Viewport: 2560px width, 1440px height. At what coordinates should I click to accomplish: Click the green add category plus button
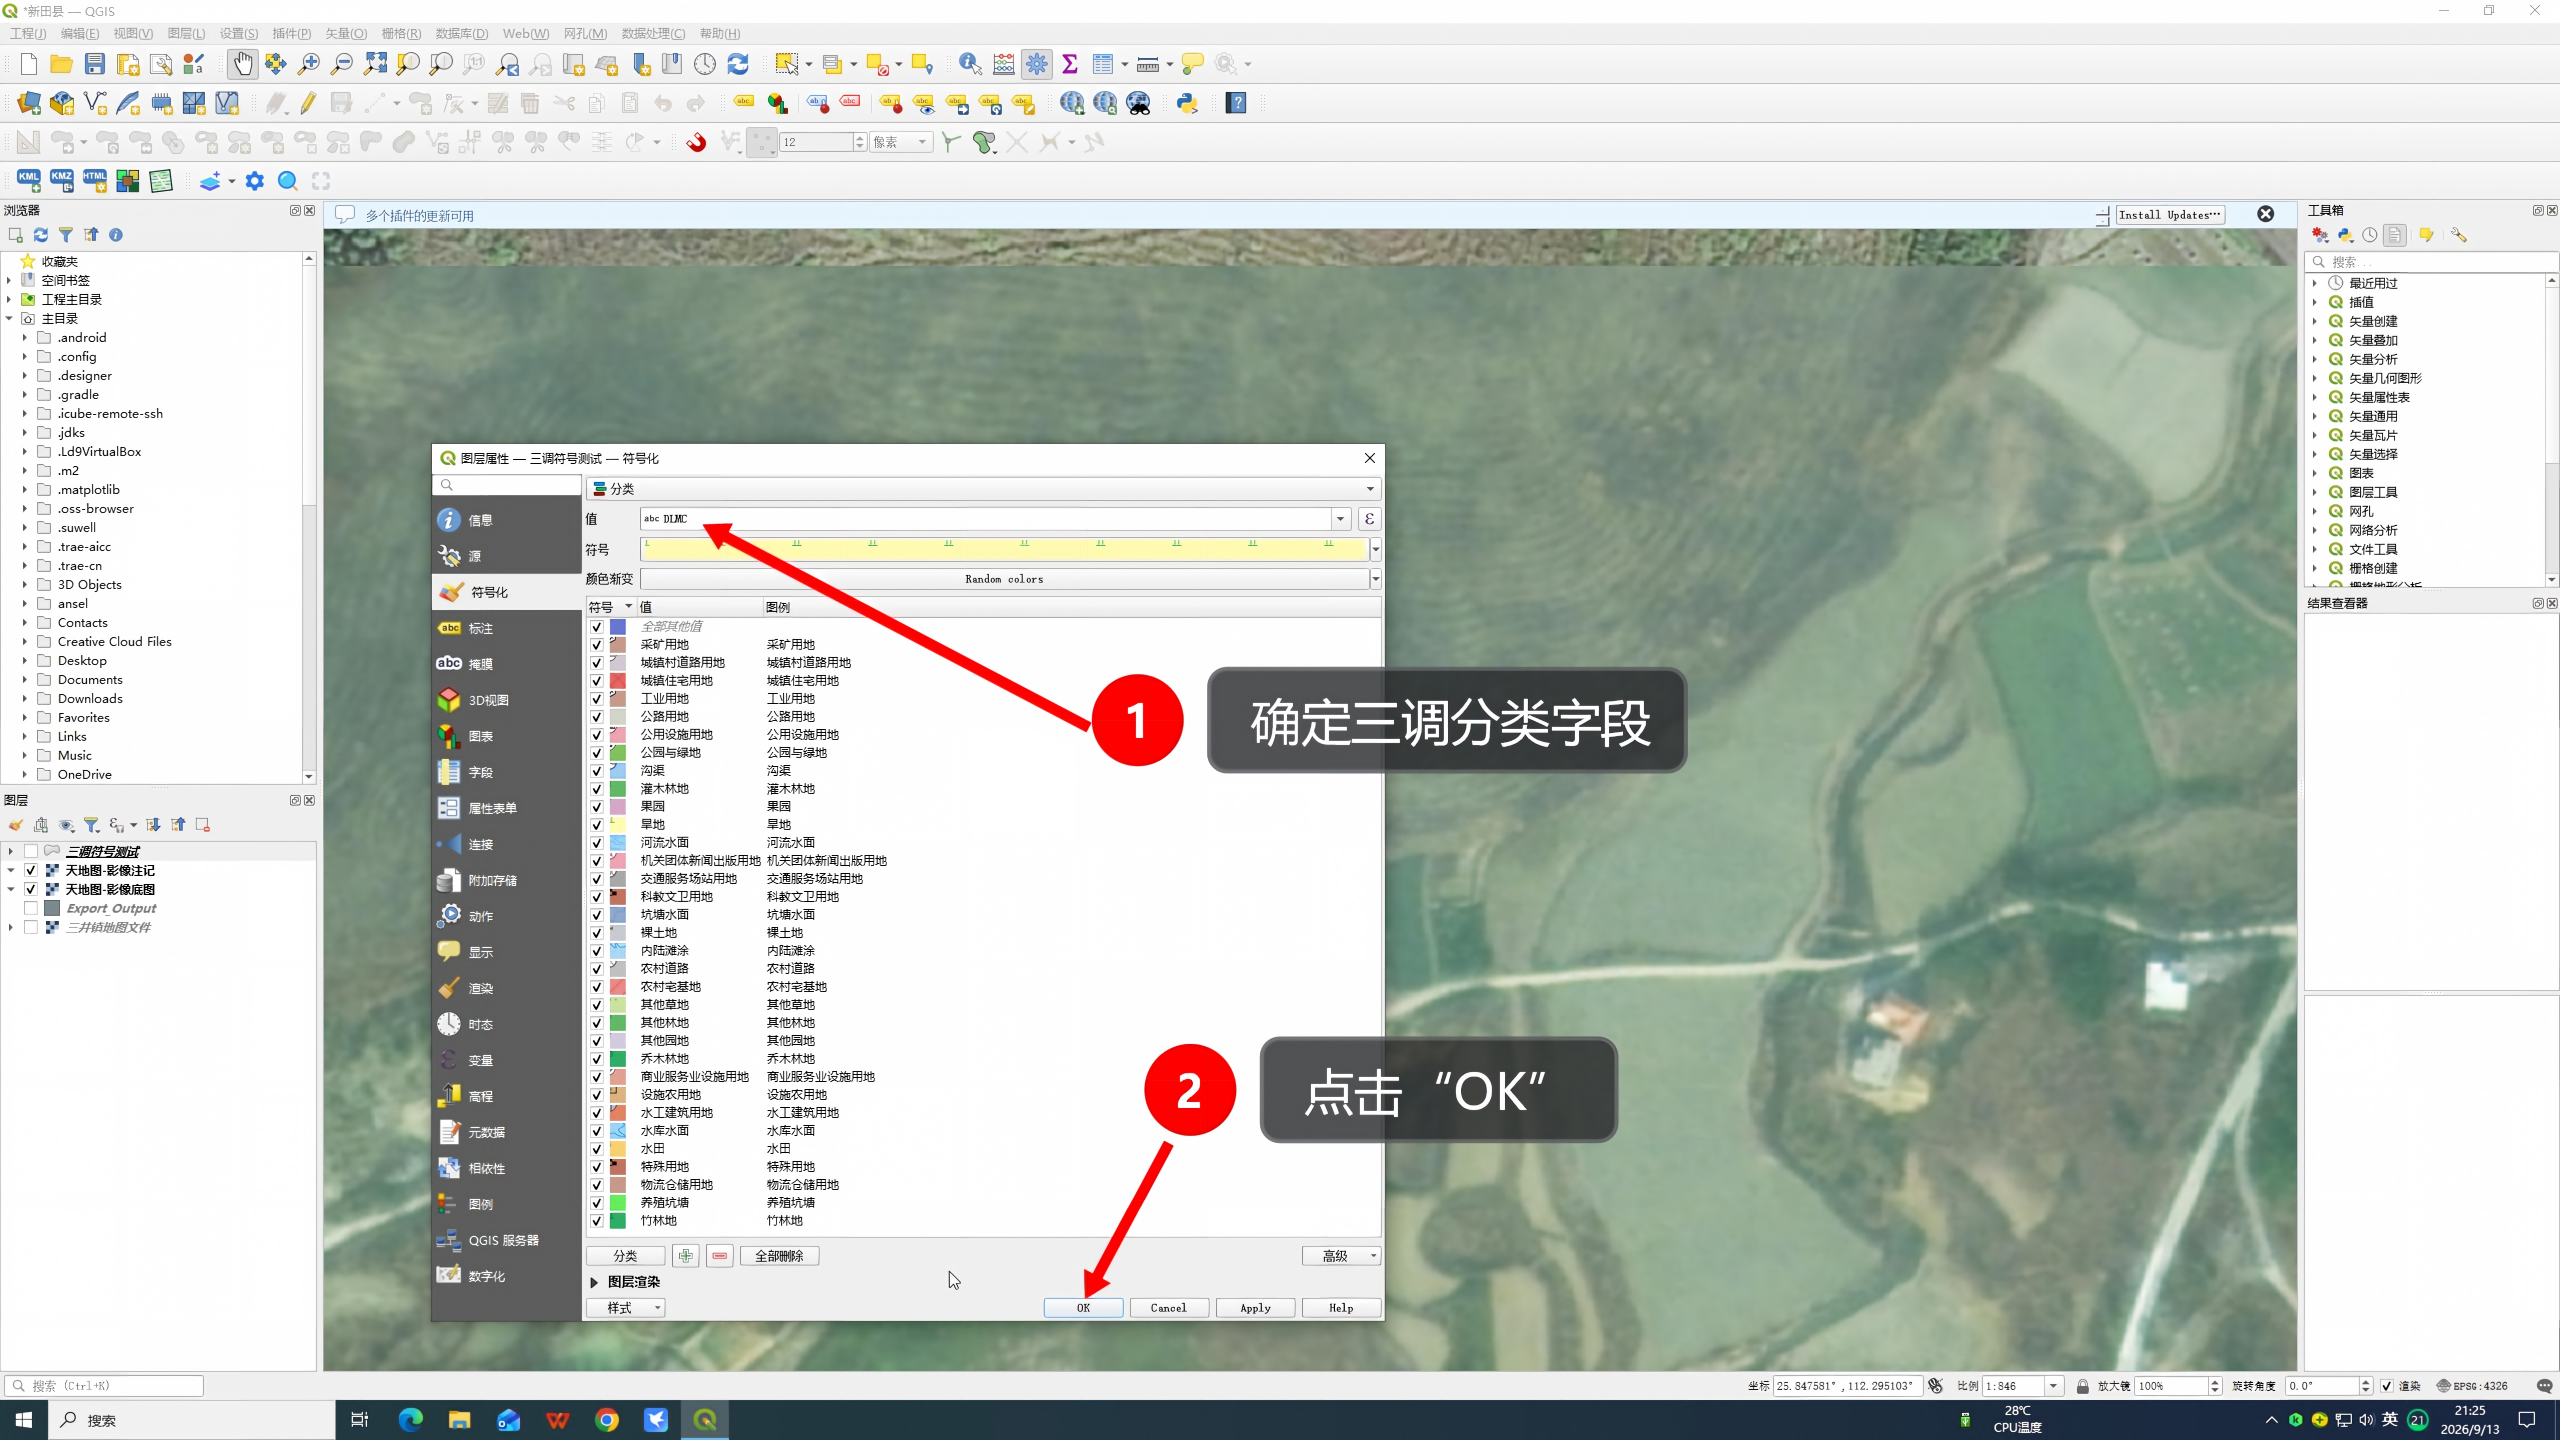(685, 1256)
